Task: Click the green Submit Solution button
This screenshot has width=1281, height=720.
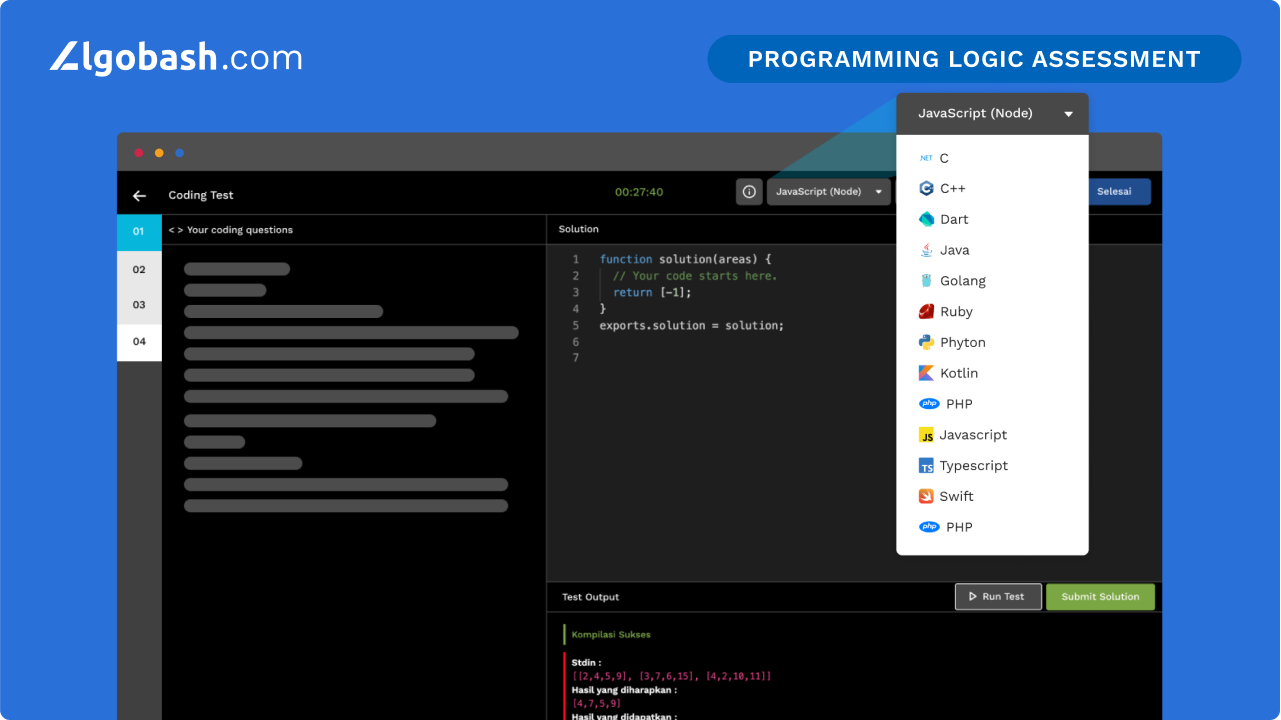Action: click(1099, 597)
